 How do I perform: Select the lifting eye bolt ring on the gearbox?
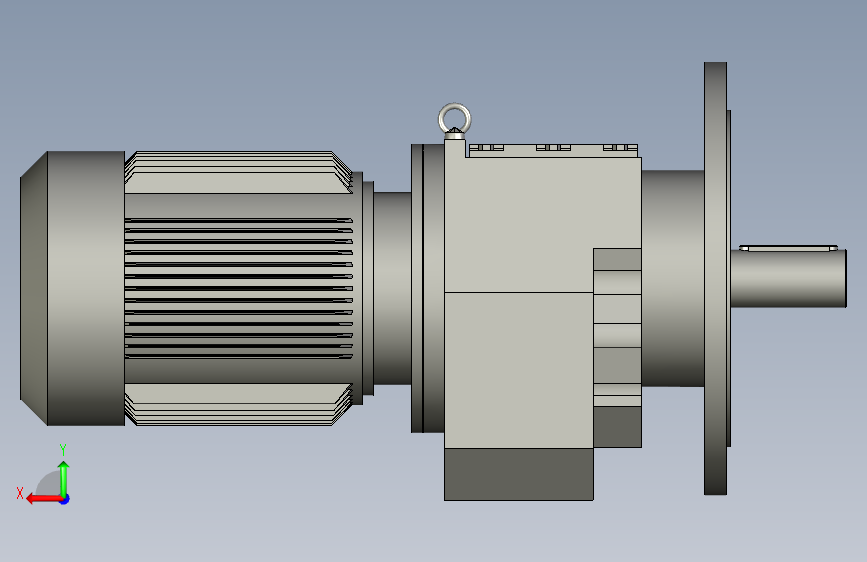(x=455, y=119)
